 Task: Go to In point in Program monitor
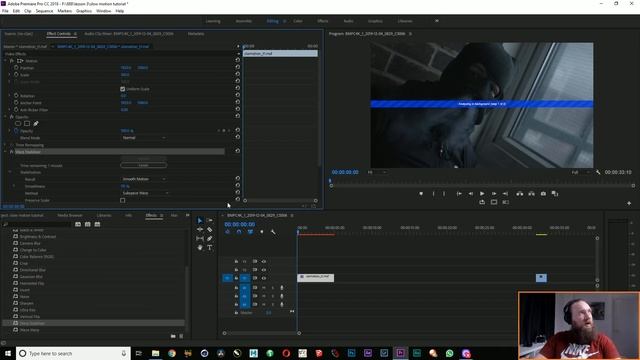pos(459,194)
